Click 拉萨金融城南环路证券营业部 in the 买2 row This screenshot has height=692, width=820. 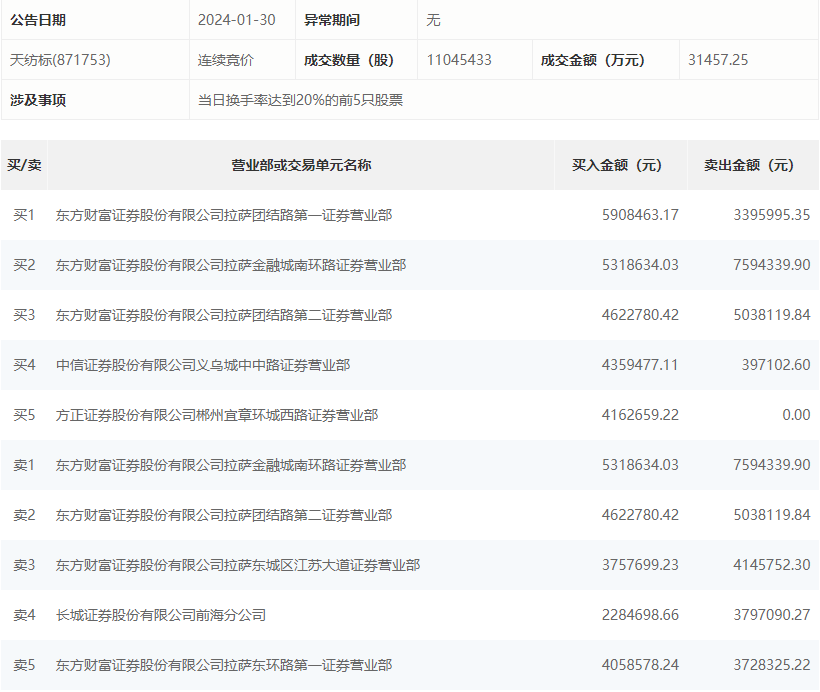(231, 265)
